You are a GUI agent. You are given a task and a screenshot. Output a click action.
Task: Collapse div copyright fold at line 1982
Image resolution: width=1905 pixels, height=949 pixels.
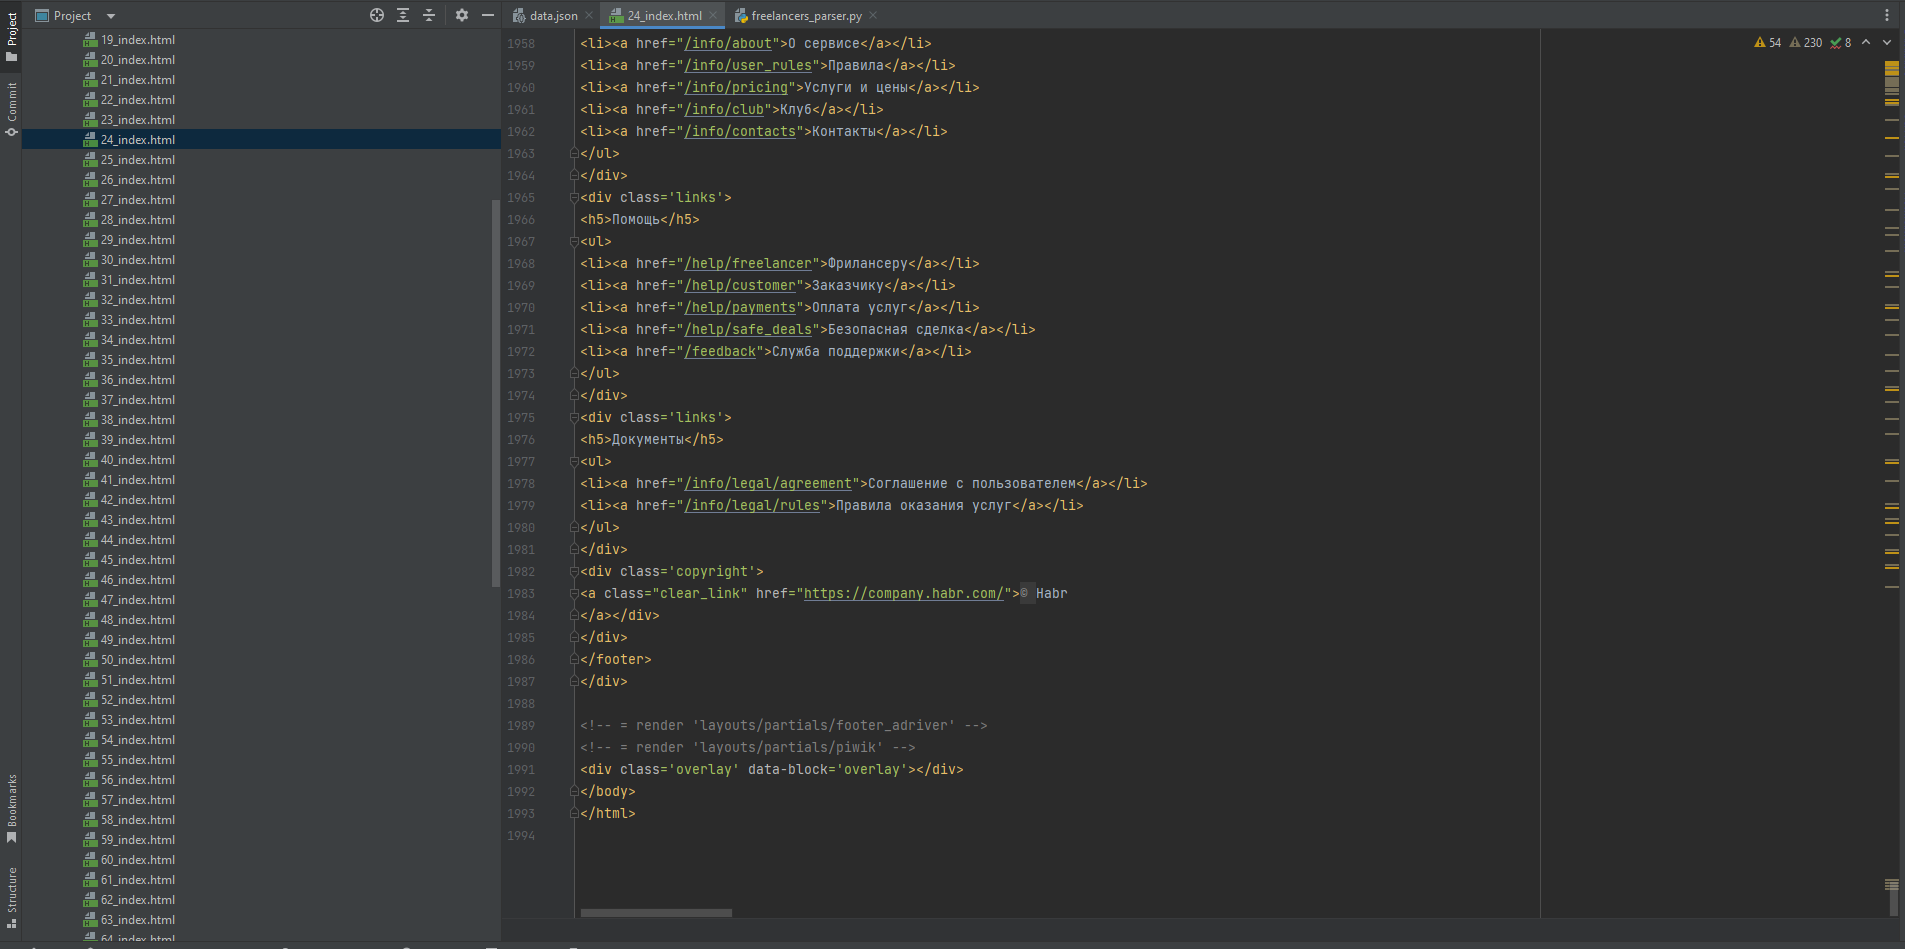coord(574,571)
